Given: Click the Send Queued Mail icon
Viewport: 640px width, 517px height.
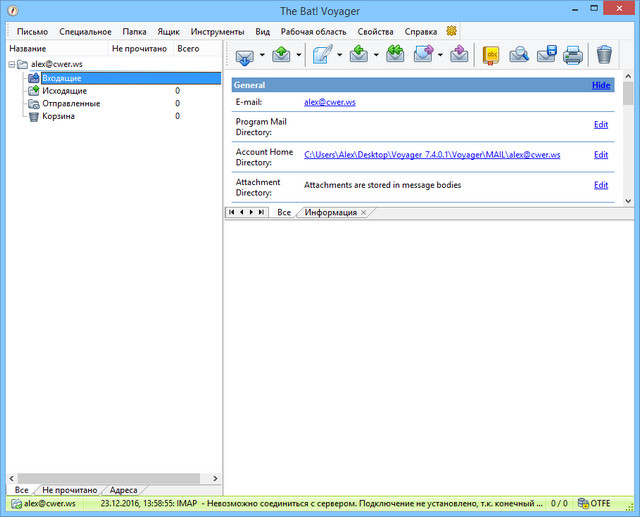Looking at the screenshot, I should 281,55.
